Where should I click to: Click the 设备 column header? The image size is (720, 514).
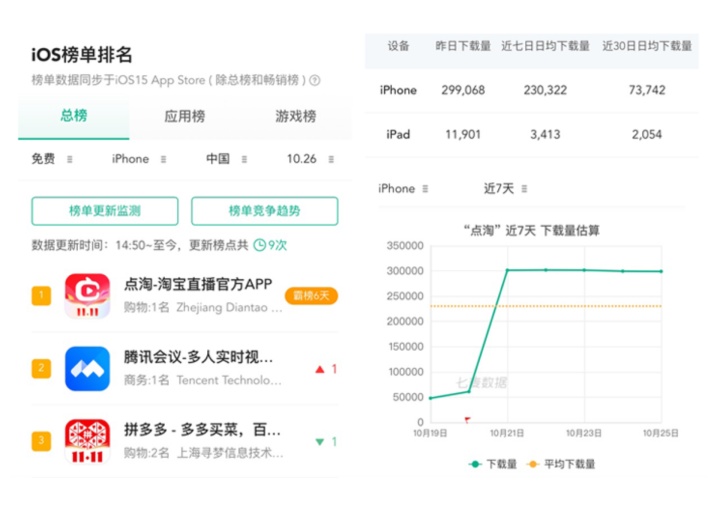pos(398,46)
